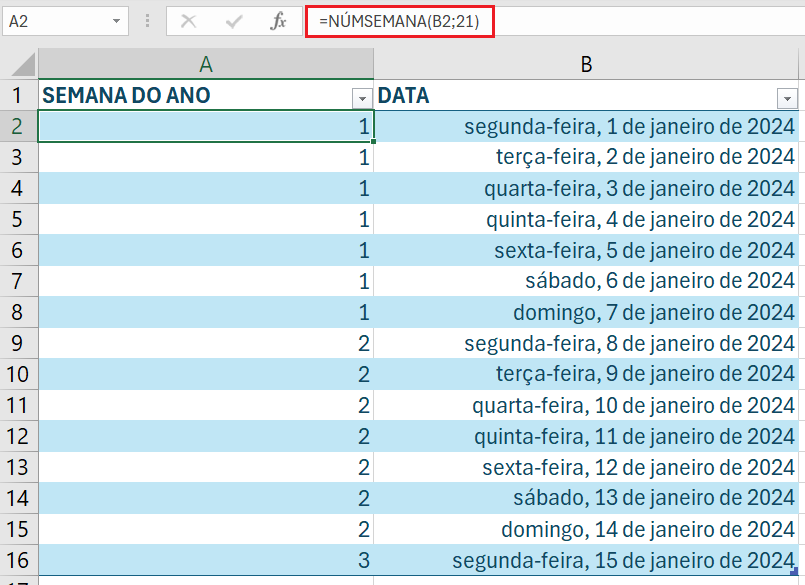Viewport: 805px width, 585px height.
Task: Select row 13 header
Action: point(18,467)
